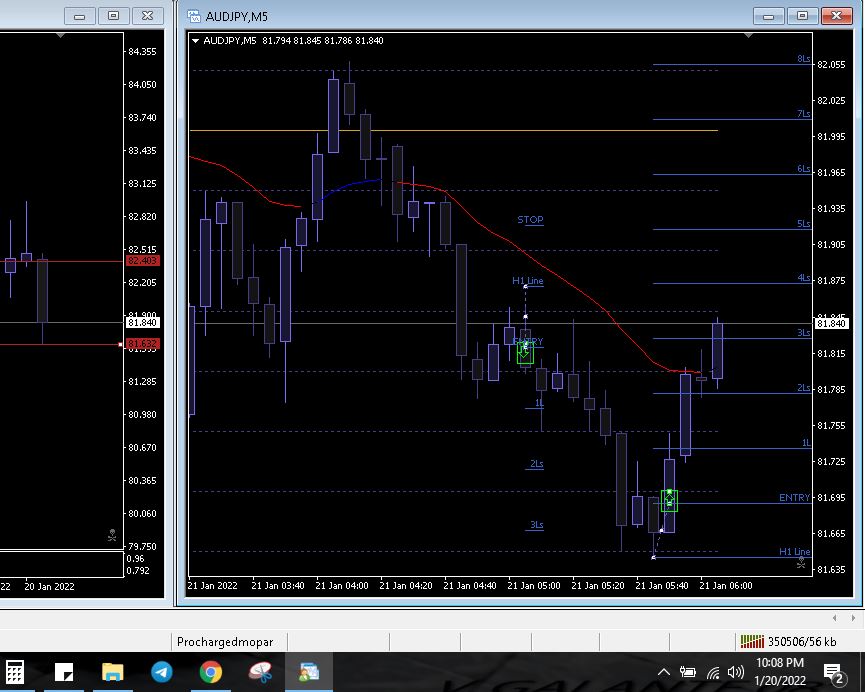Open Snipping Tool from the taskbar
The width and height of the screenshot is (865, 692).
pos(260,672)
